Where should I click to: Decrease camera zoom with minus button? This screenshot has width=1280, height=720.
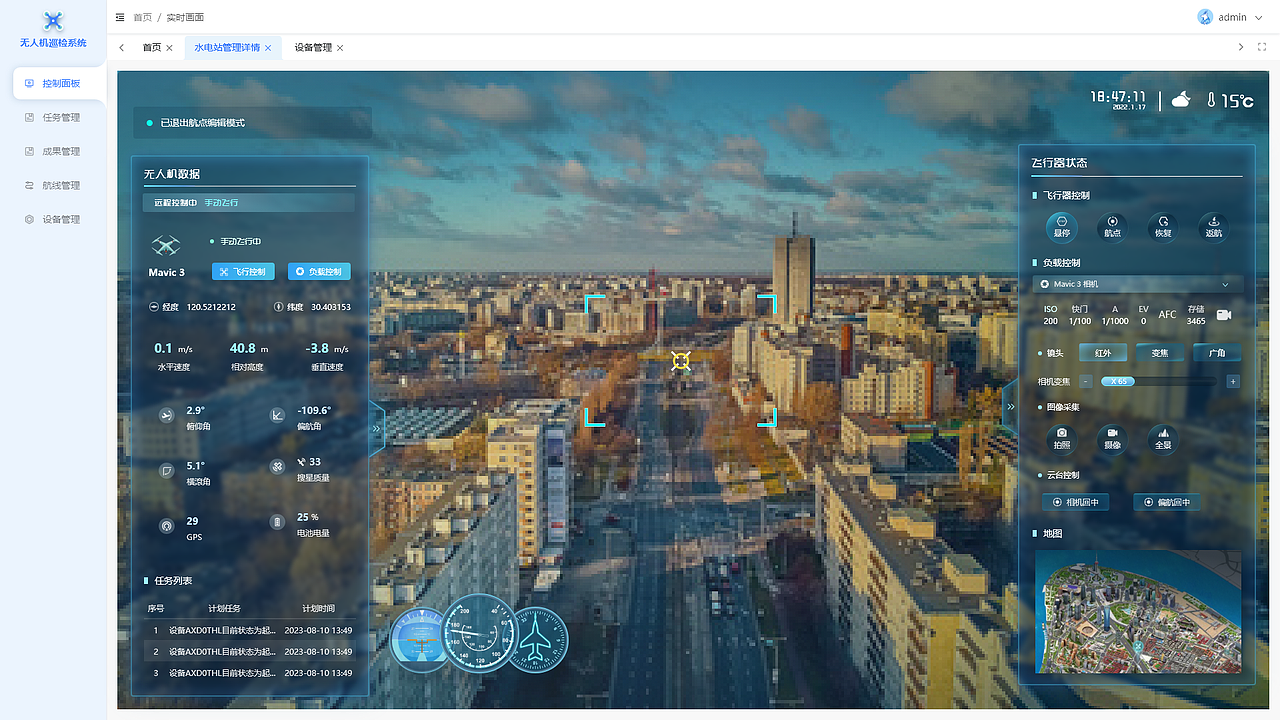pos(1086,381)
